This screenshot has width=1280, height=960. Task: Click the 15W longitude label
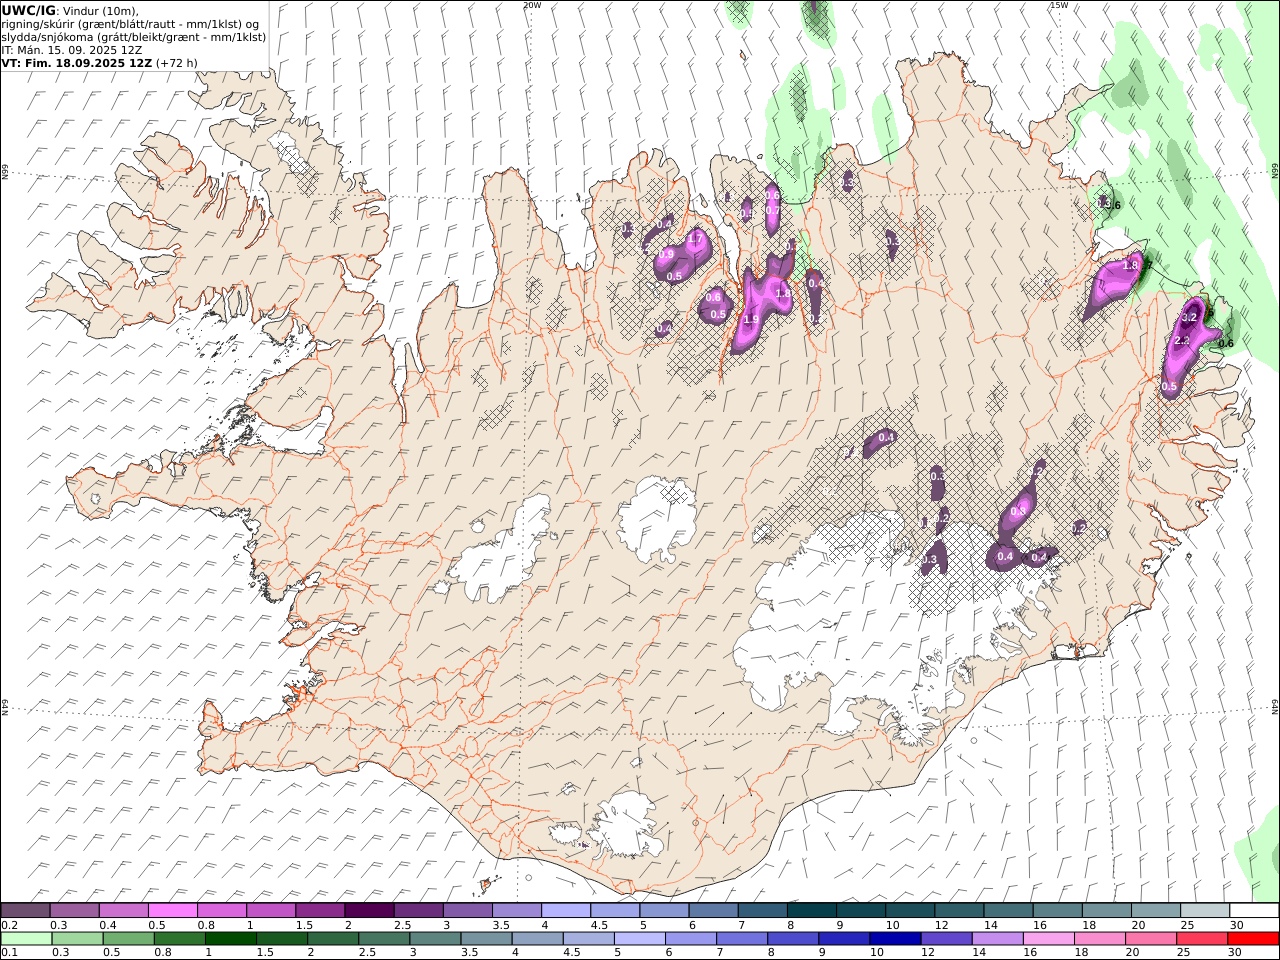point(1058,5)
